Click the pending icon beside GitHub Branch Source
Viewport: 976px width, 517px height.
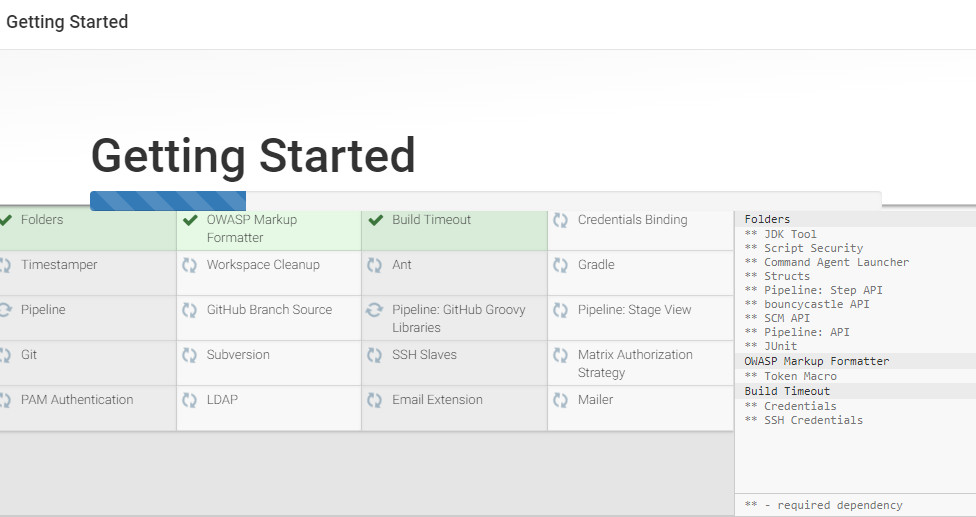[189, 310]
